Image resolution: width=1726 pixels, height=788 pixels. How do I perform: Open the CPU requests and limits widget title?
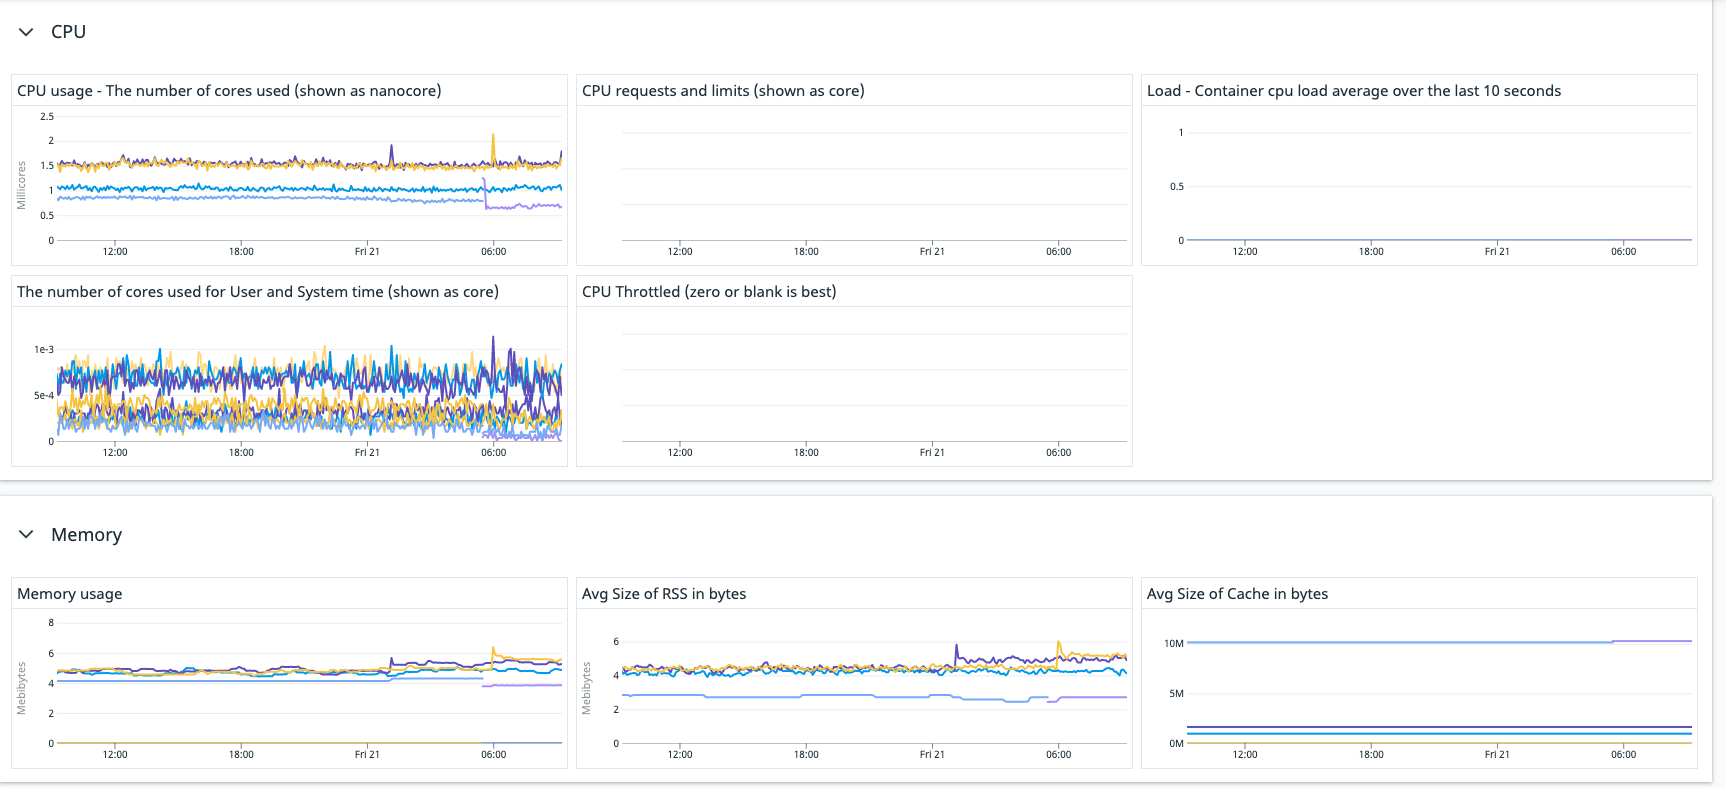coord(723,90)
